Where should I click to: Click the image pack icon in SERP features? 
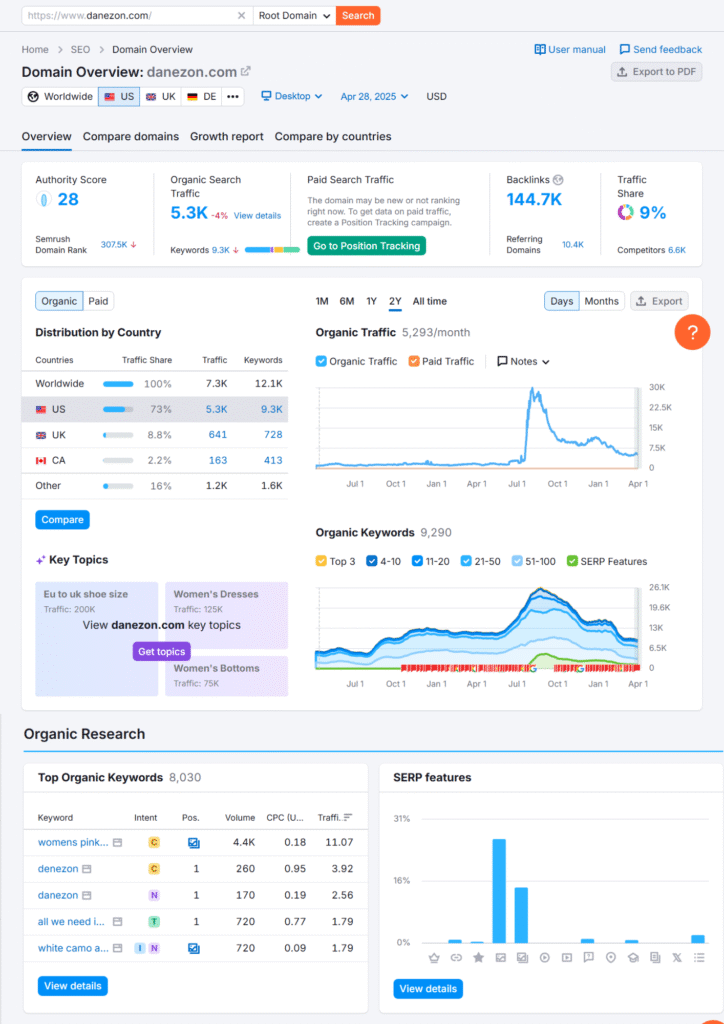click(523, 957)
